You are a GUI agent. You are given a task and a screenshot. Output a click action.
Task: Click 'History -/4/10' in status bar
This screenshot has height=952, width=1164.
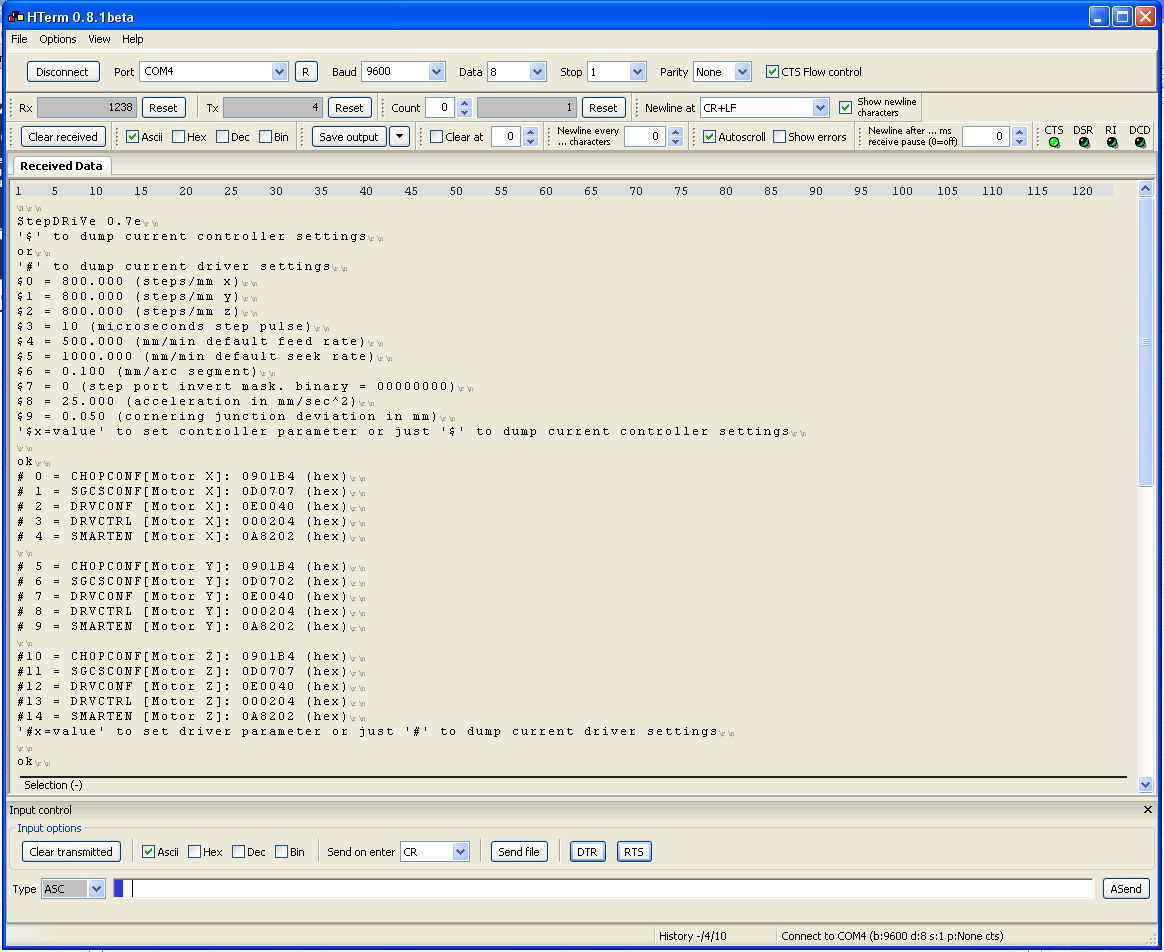tap(693, 936)
